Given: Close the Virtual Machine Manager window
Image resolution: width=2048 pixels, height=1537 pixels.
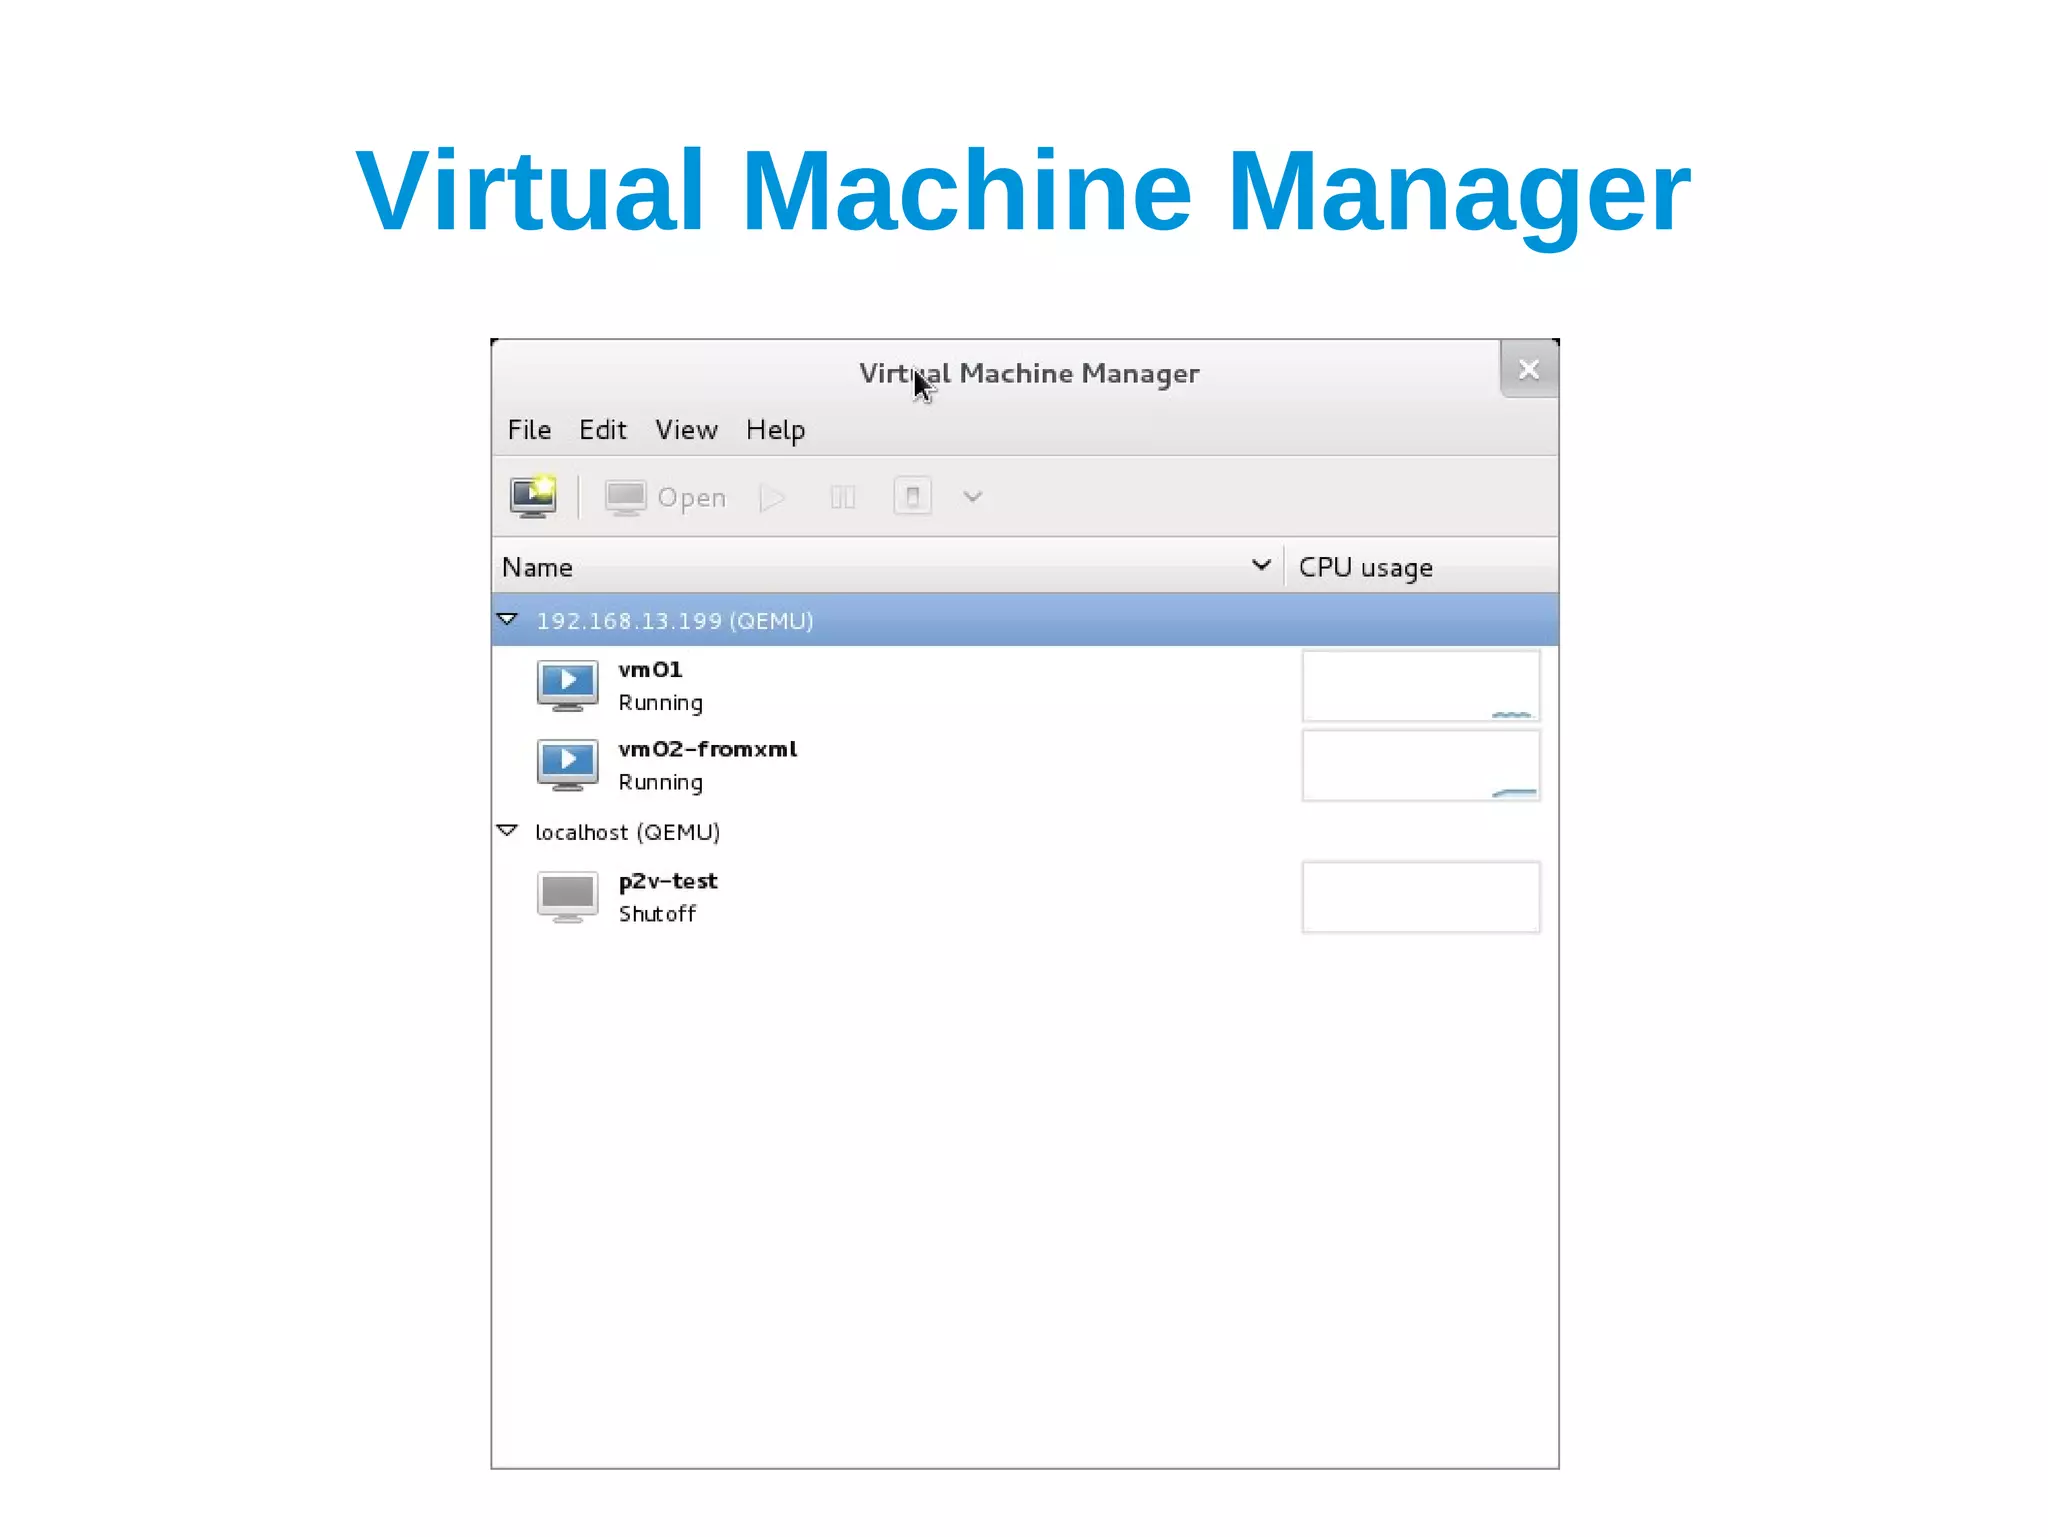Looking at the screenshot, I should point(1529,369).
